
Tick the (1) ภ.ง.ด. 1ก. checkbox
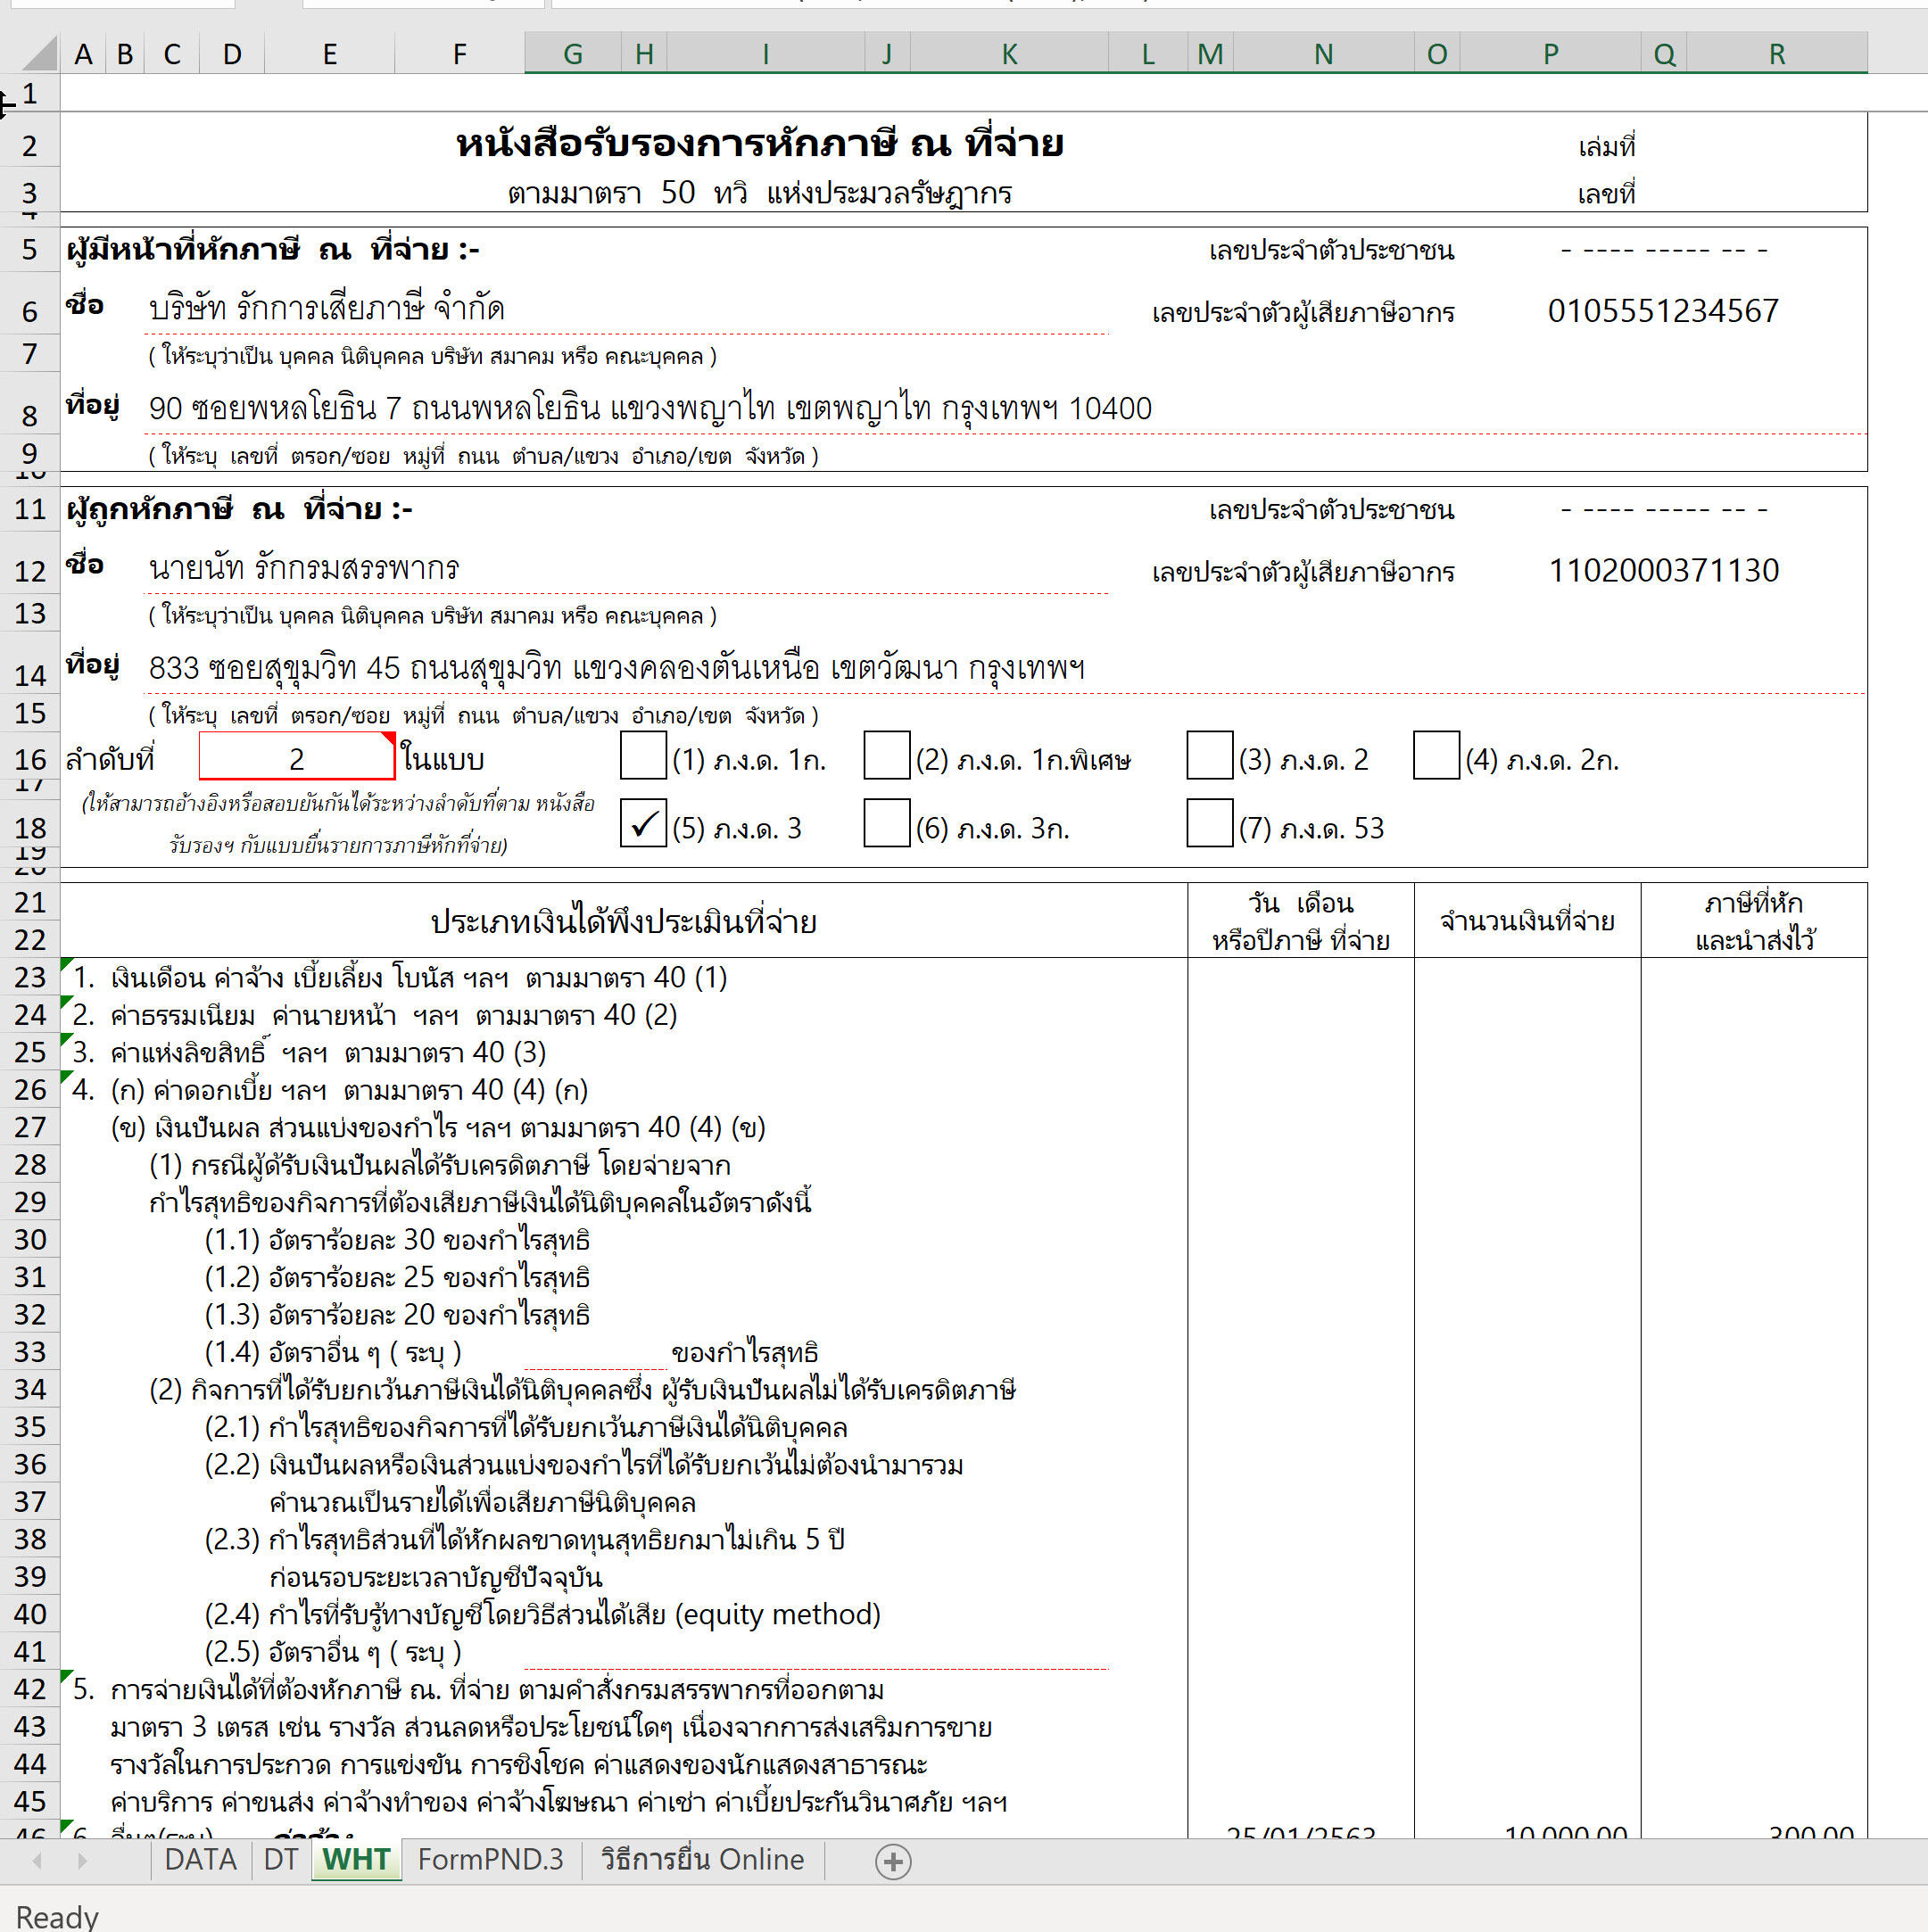(x=643, y=755)
